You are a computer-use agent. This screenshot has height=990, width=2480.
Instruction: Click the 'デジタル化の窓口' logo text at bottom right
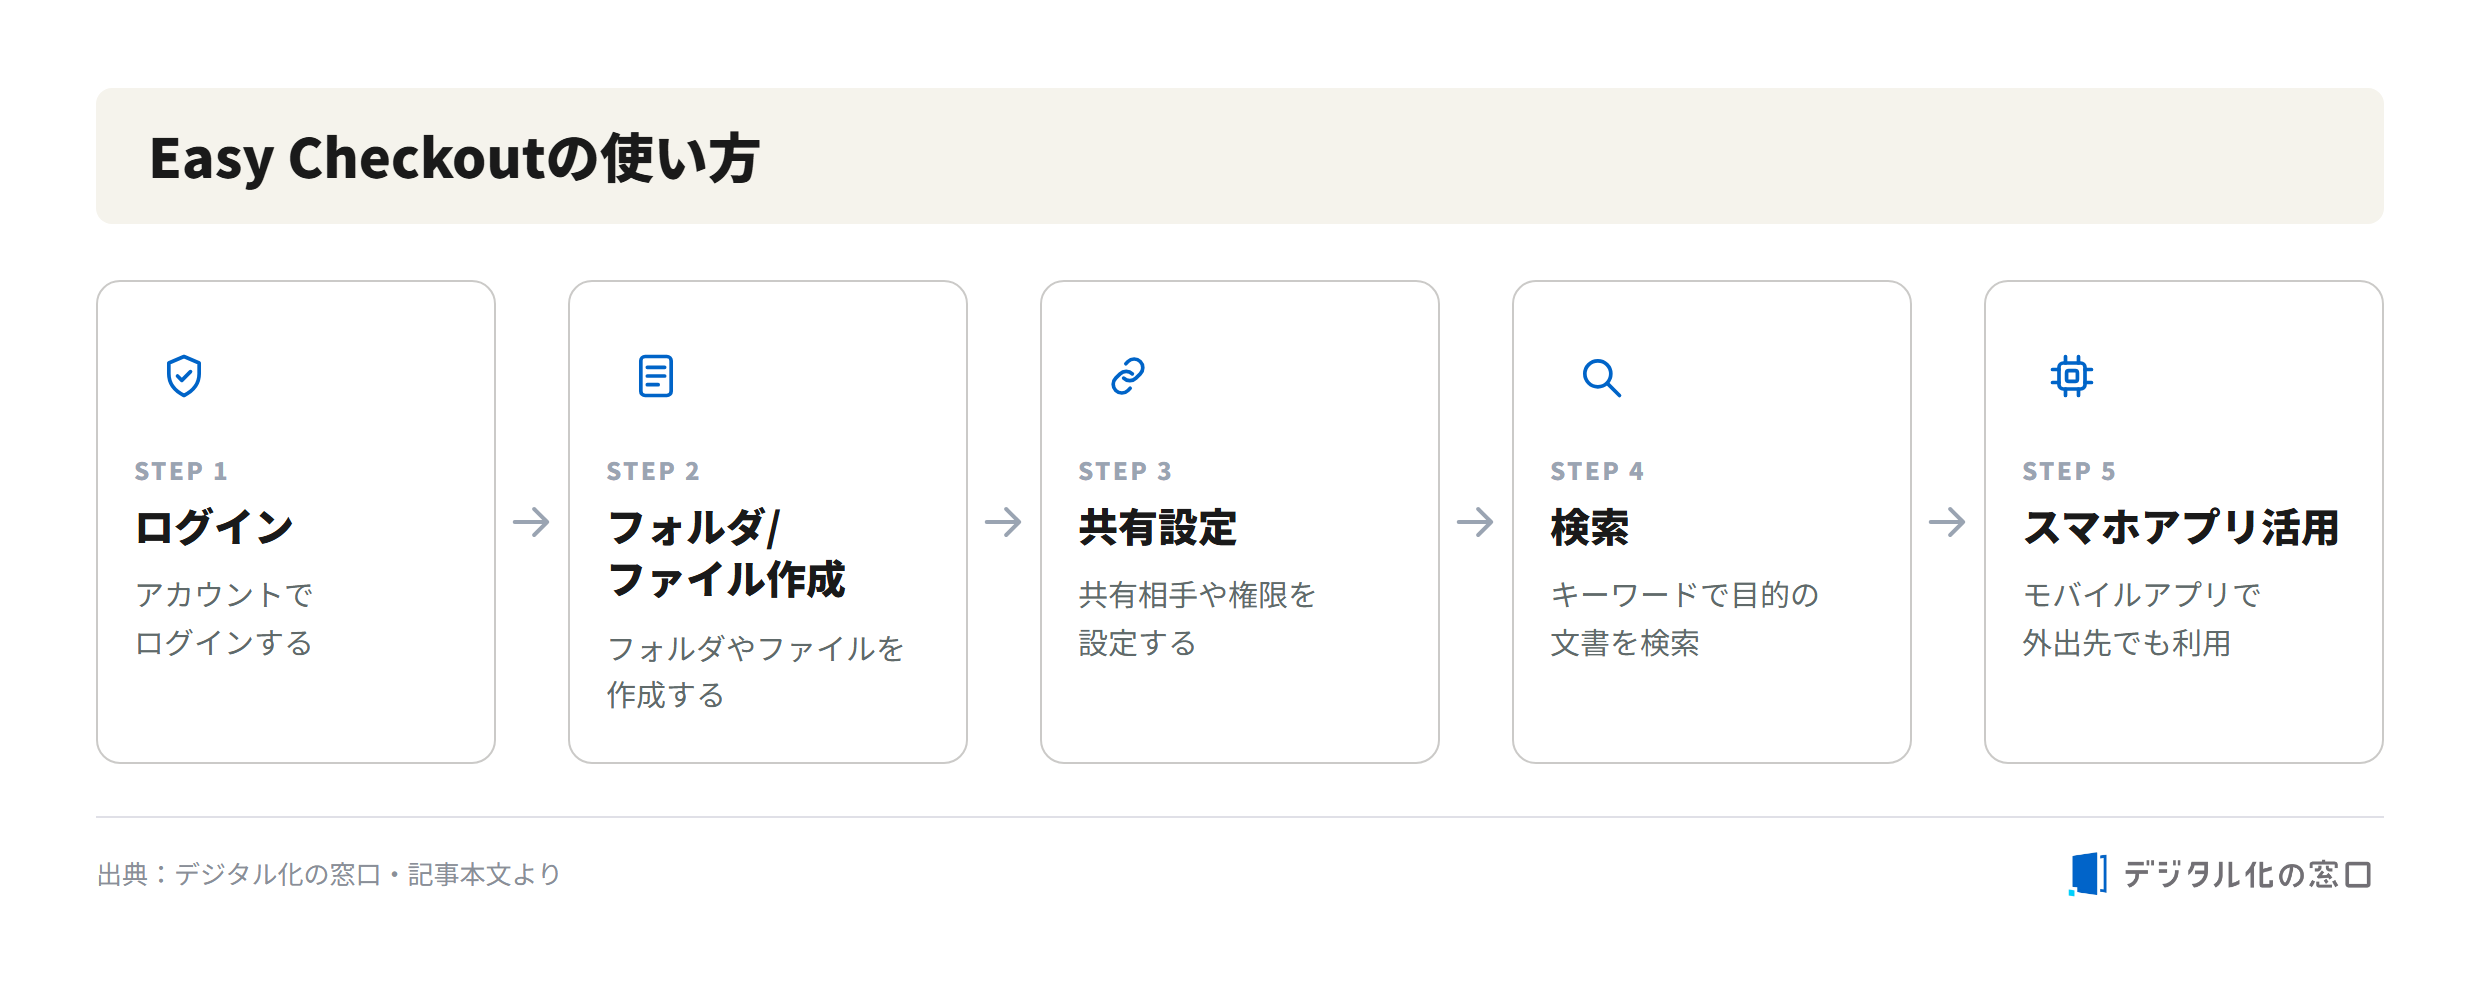point(2248,874)
